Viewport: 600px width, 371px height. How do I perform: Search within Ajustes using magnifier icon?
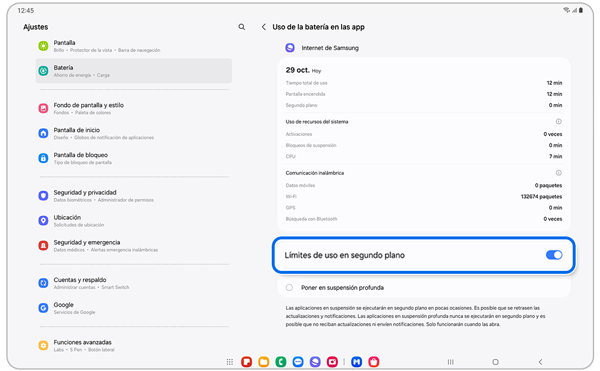pos(241,27)
